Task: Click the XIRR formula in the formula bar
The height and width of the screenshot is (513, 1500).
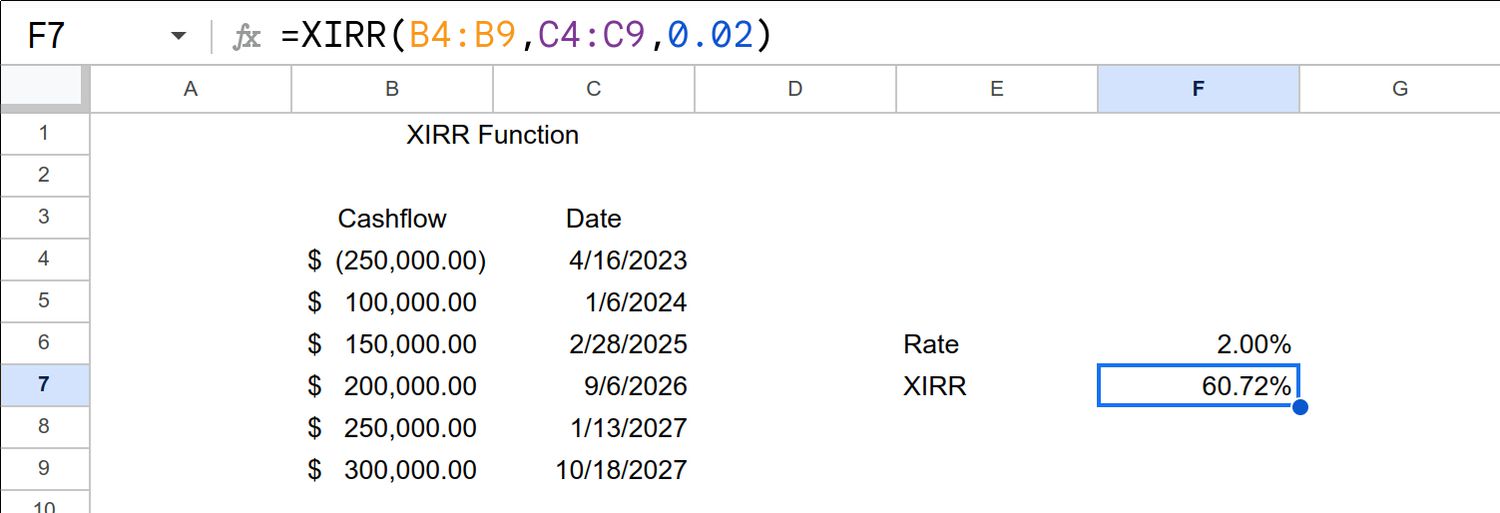Action: (527, 35)
